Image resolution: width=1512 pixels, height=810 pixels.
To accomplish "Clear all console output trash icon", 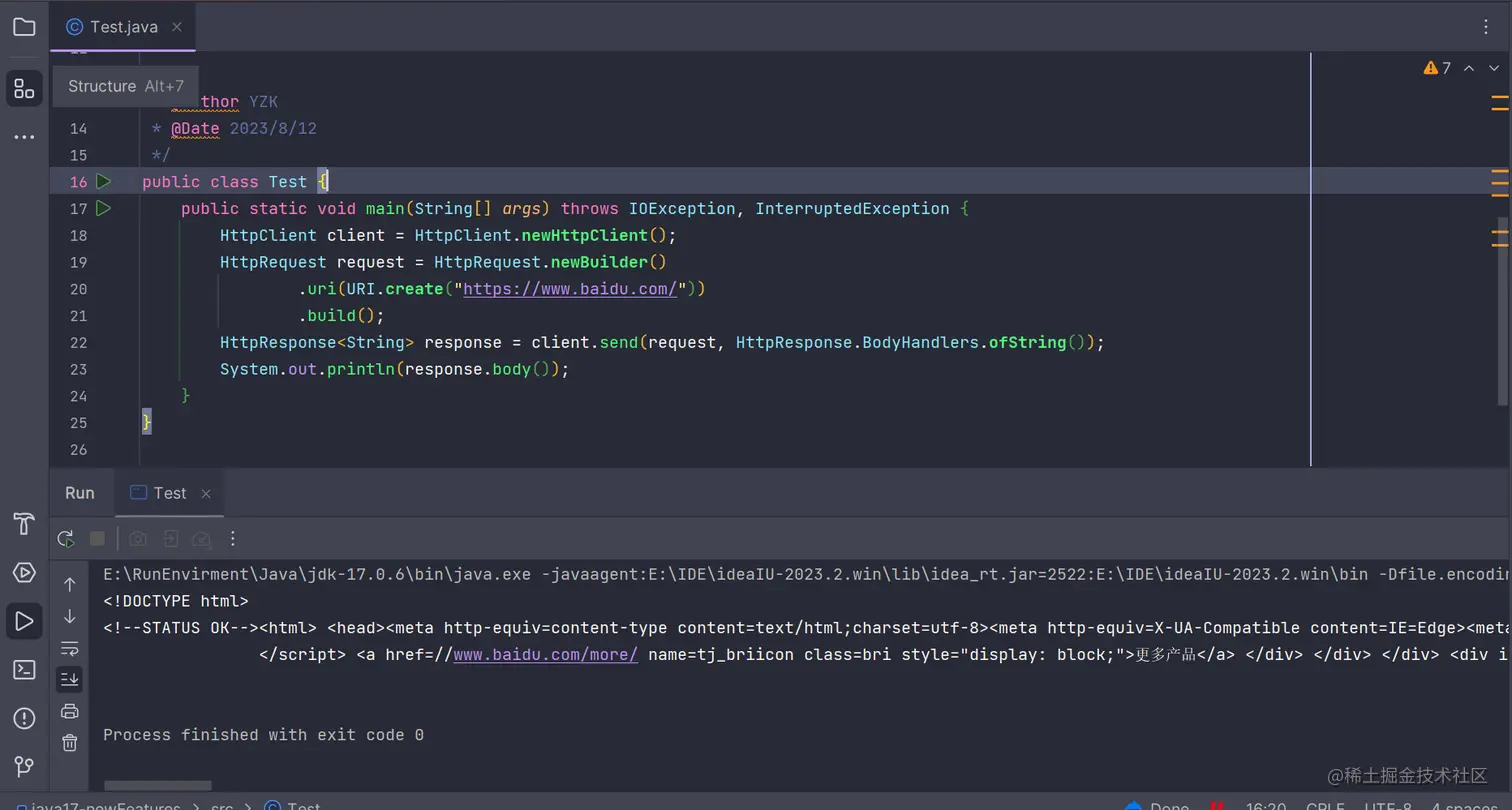I will [x=69, y=742].
